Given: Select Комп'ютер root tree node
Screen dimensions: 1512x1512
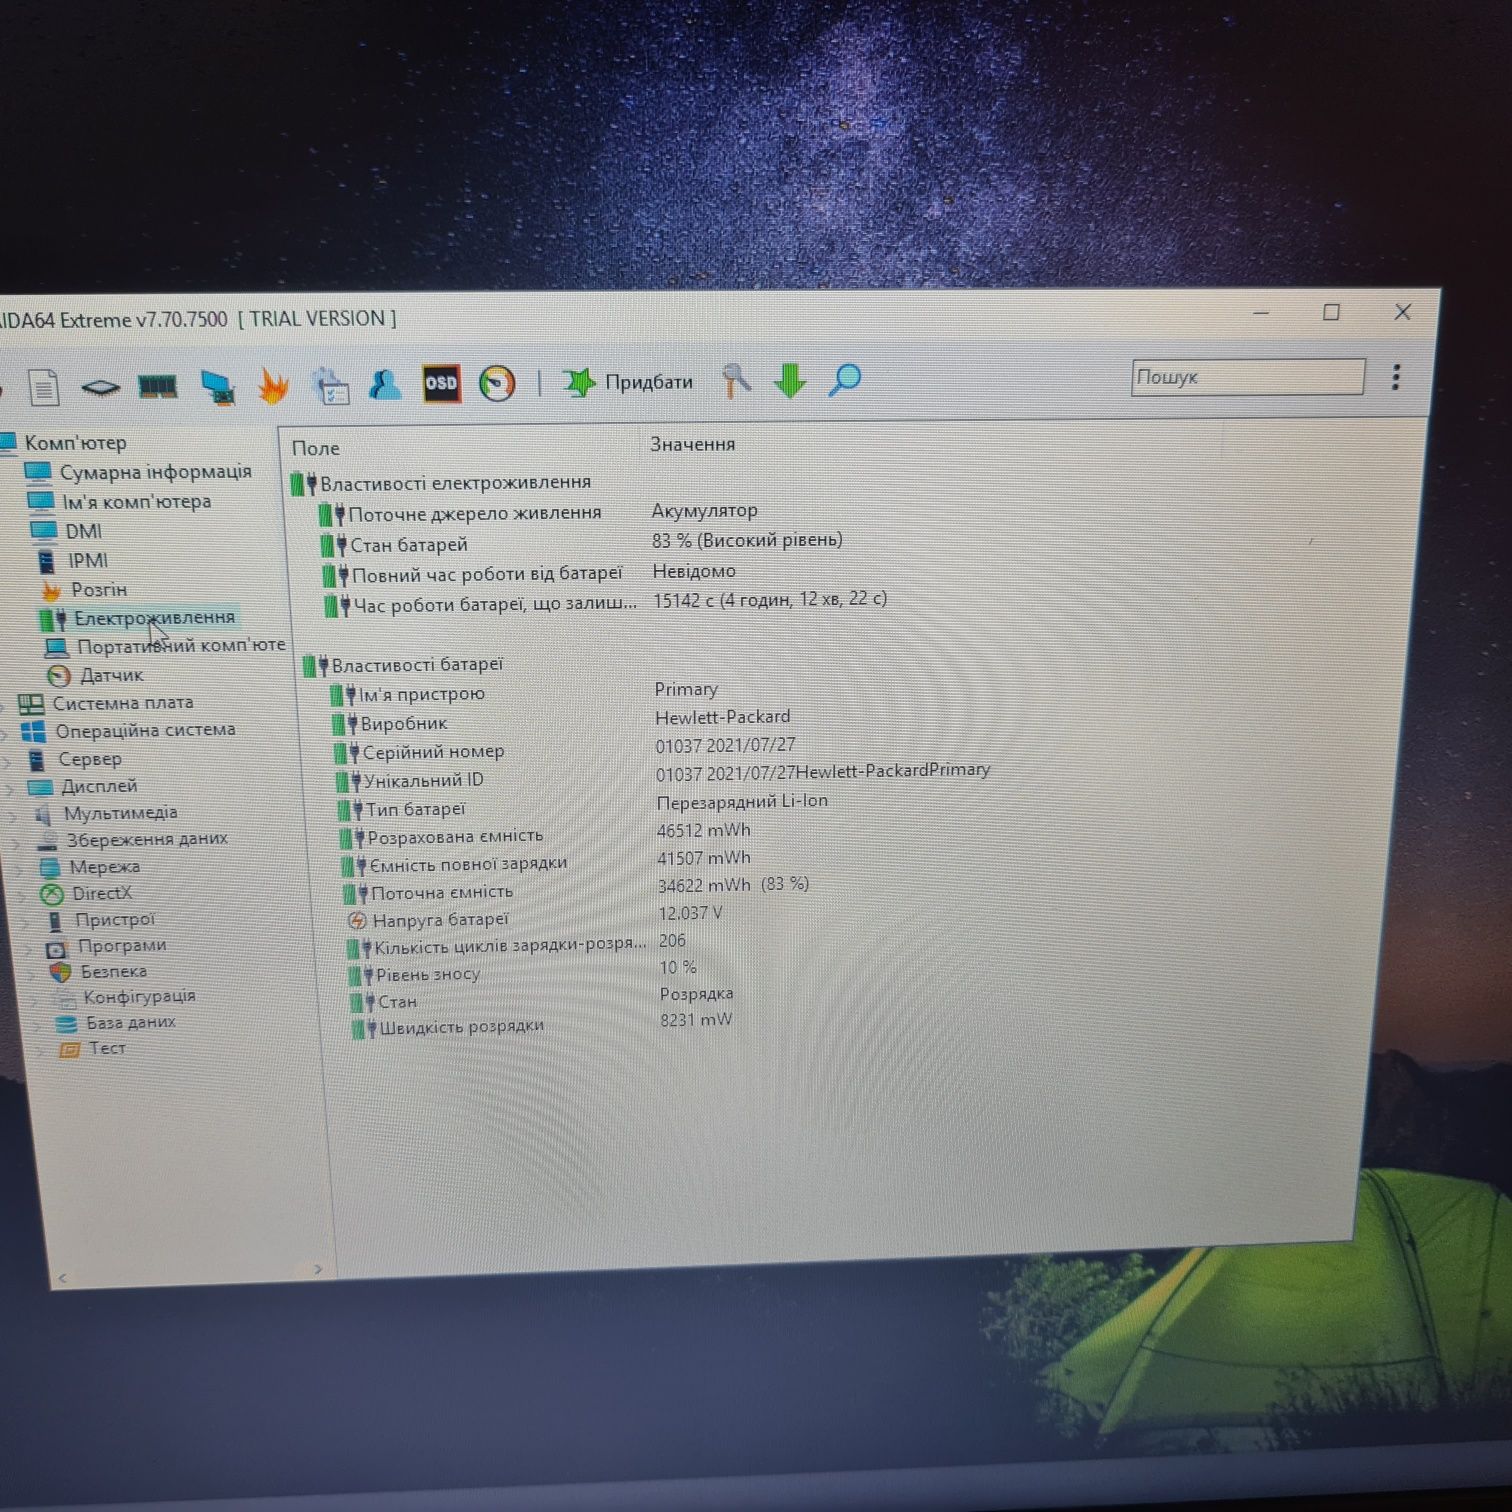Looking at the screenshot, I should point(64,442).
